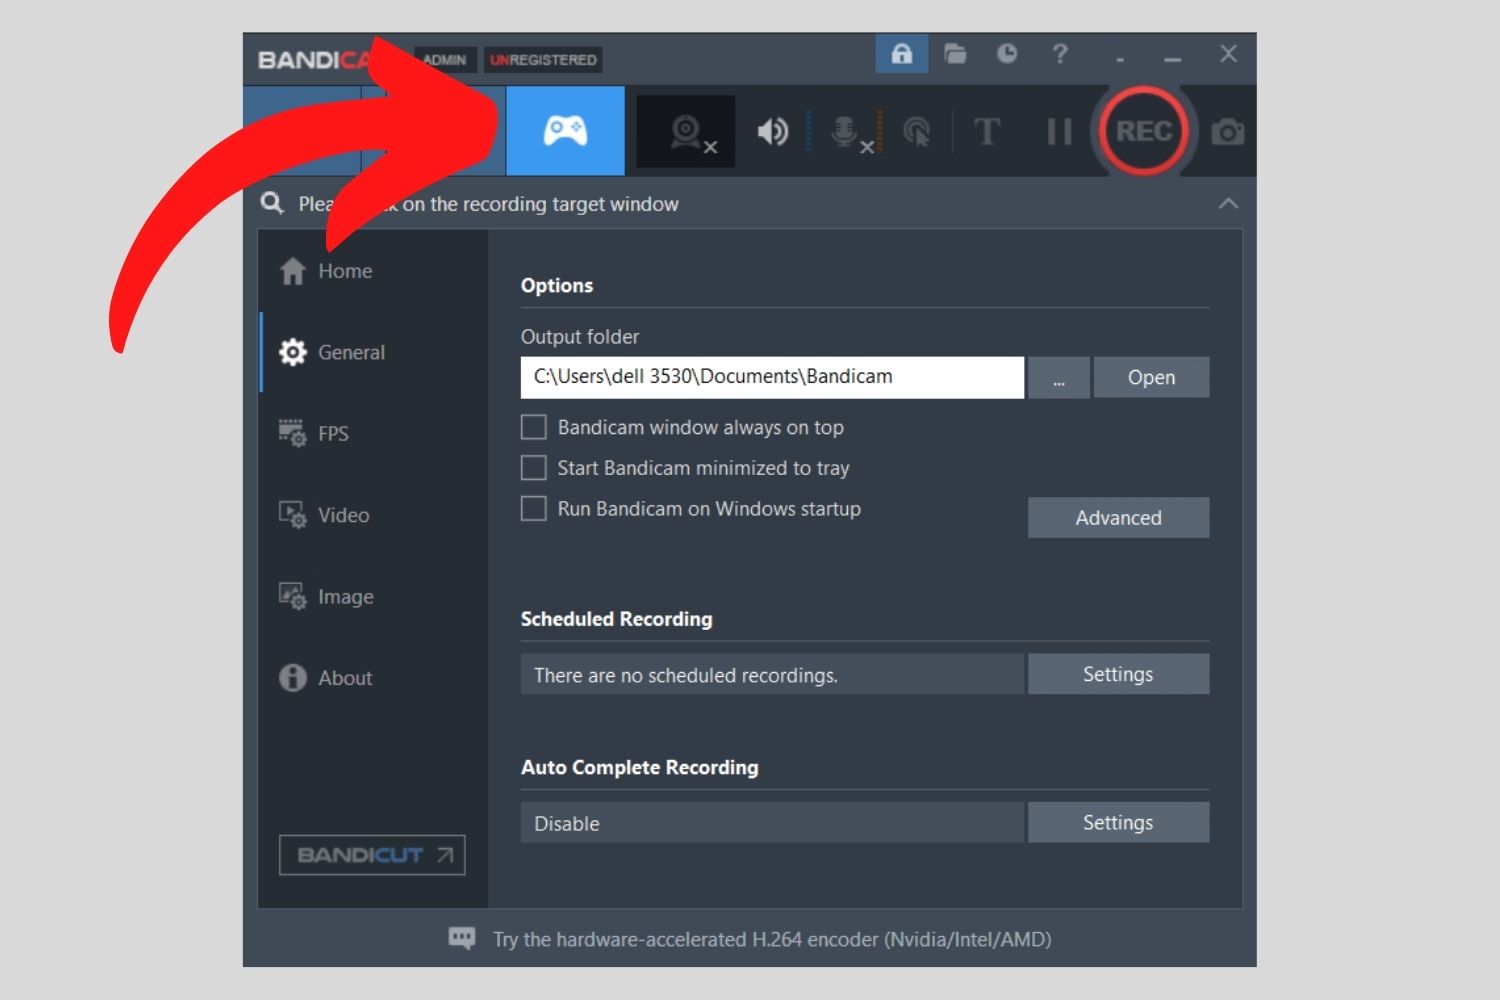The image size is (1500, 1000).
Task: Toggle mouse cursor effect icon
Action: 917,132
